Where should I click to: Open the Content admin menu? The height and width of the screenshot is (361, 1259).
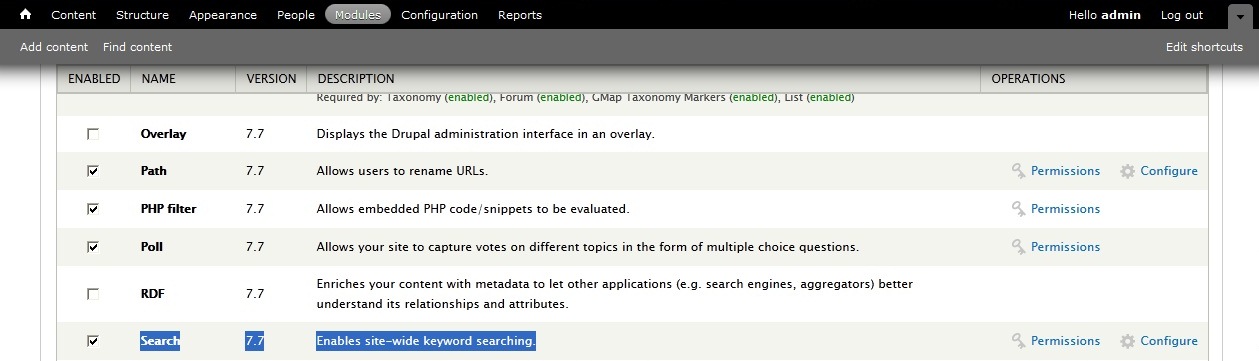click(x=74, y=15)
